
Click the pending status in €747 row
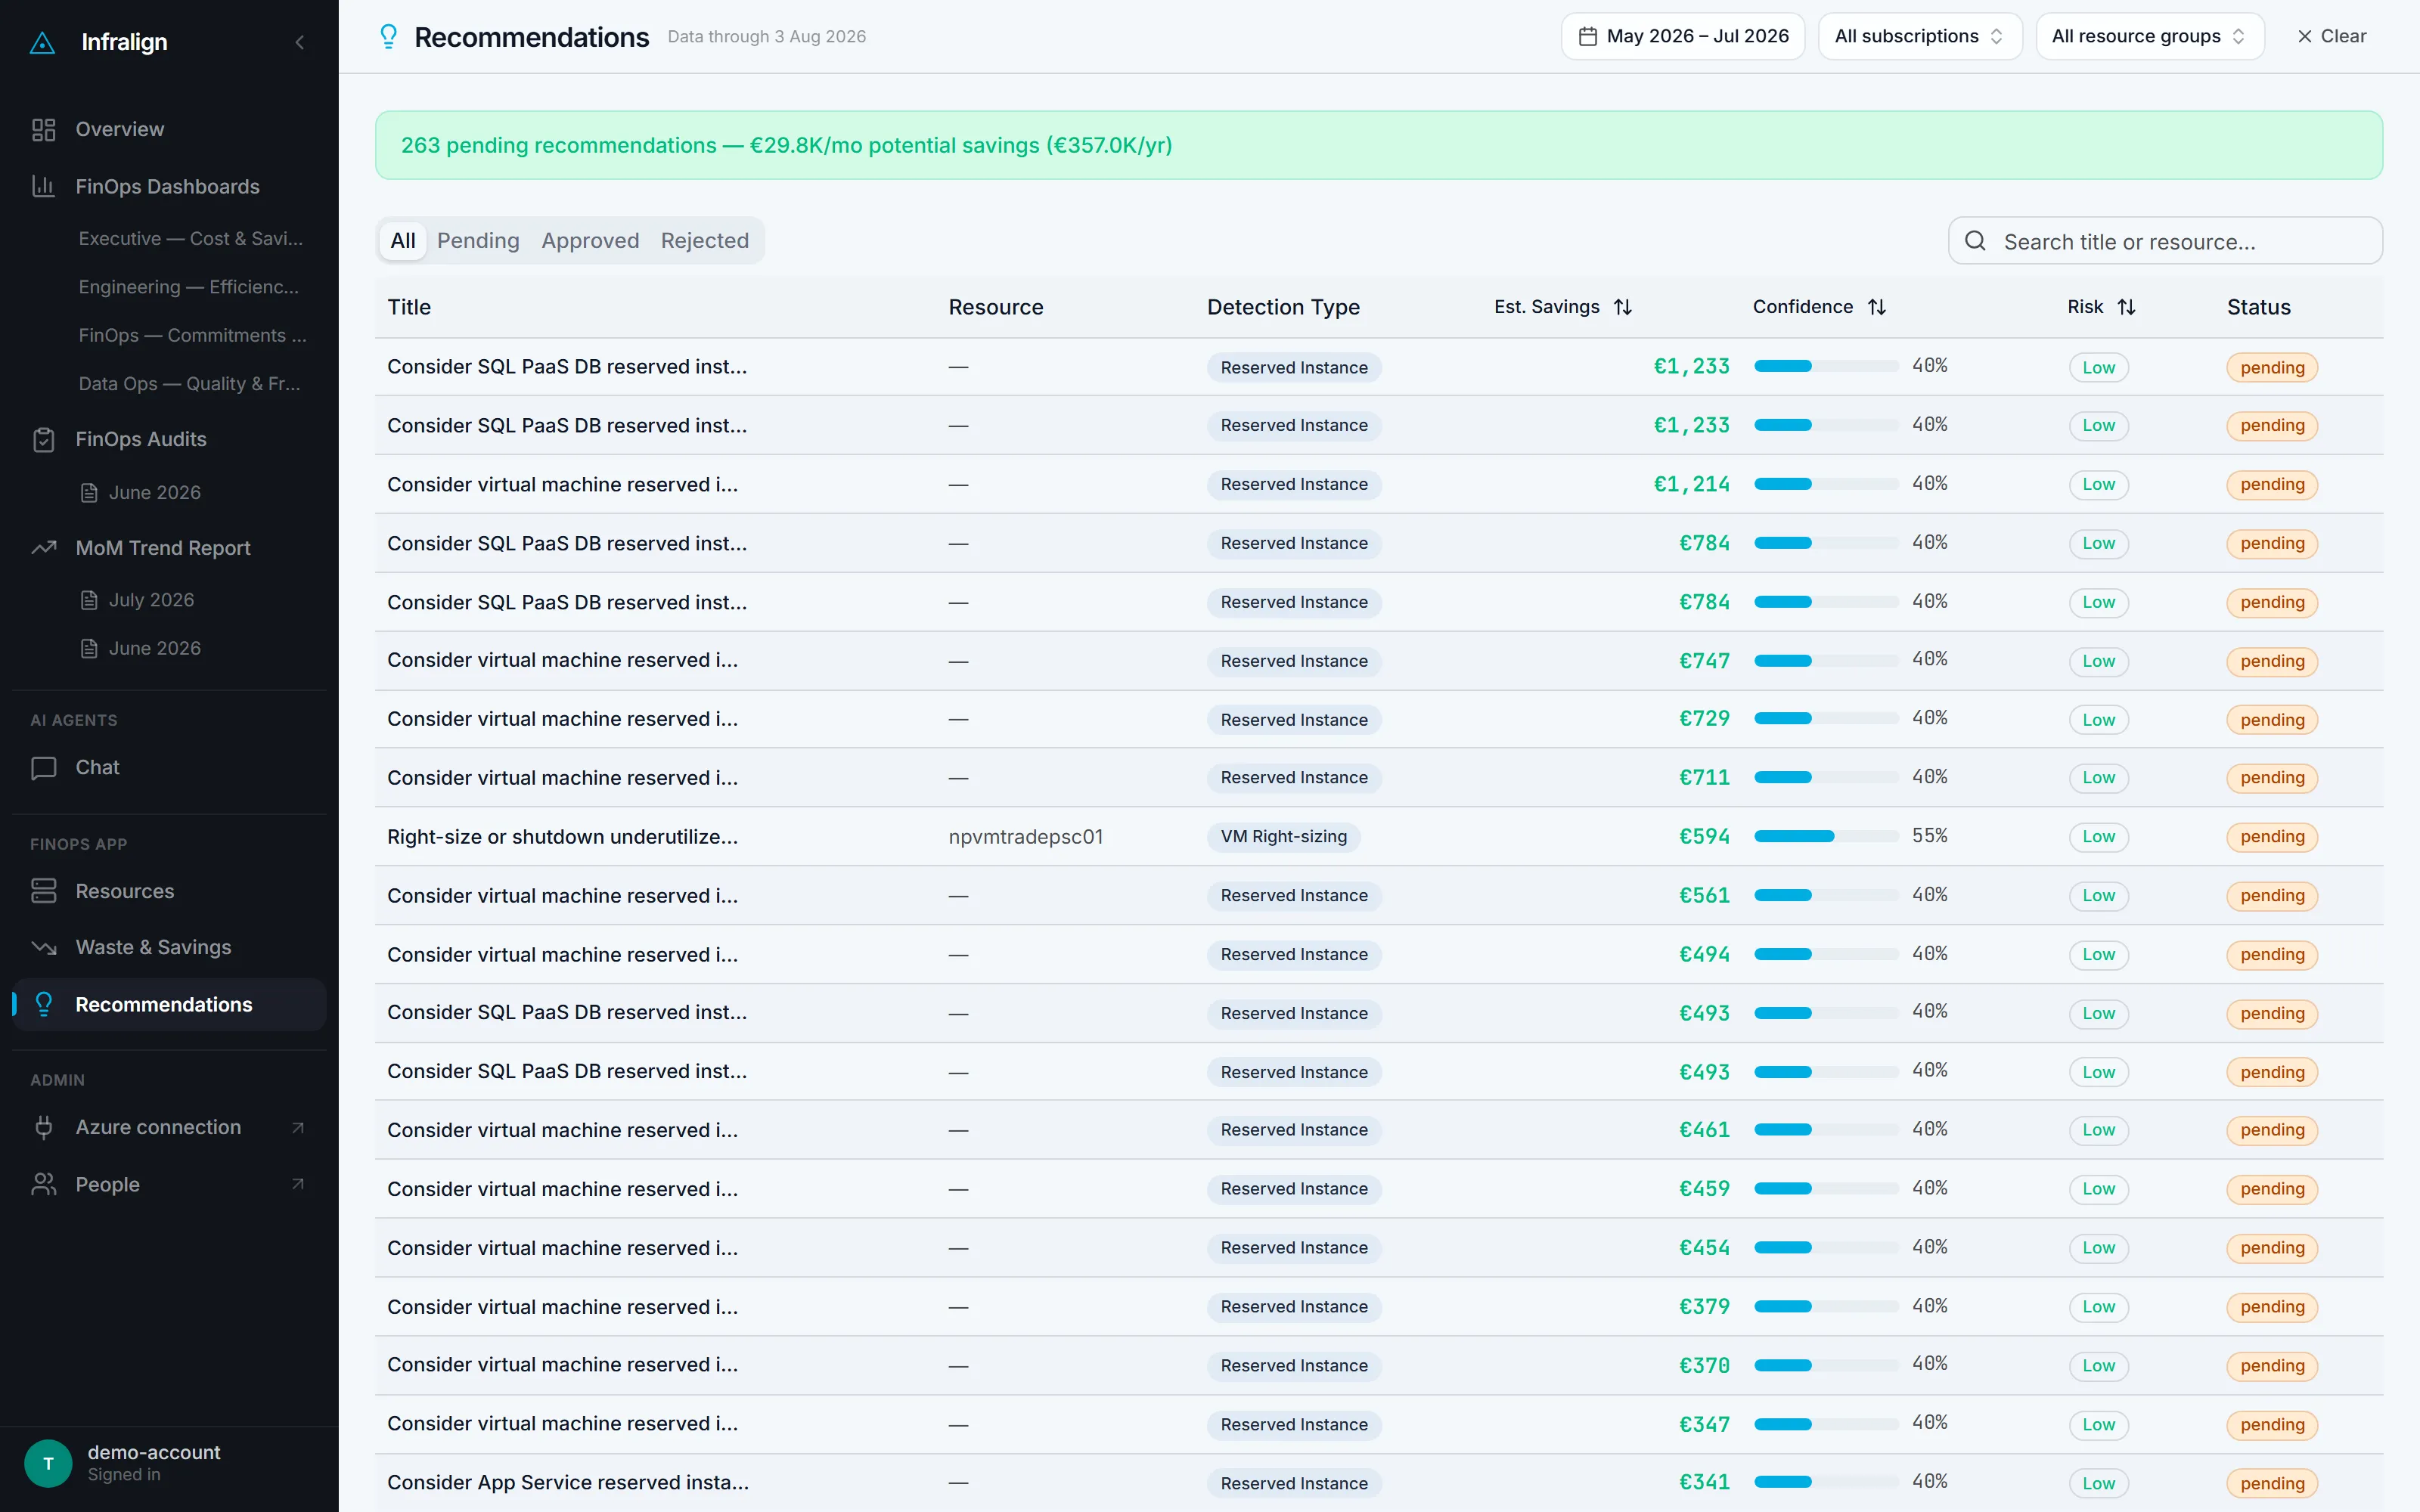click(2271, 661)
